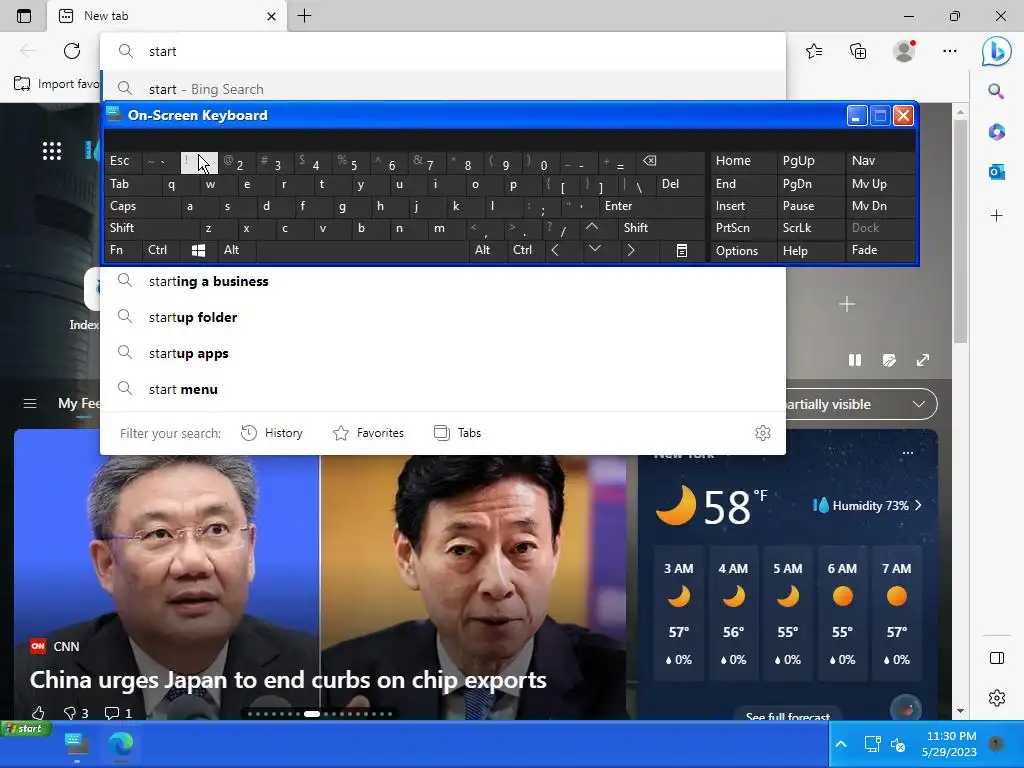Select 'start - Bing Search' suggestion
The width and height of the screenshot is (1024, 768).
click(x=443, y=88)
